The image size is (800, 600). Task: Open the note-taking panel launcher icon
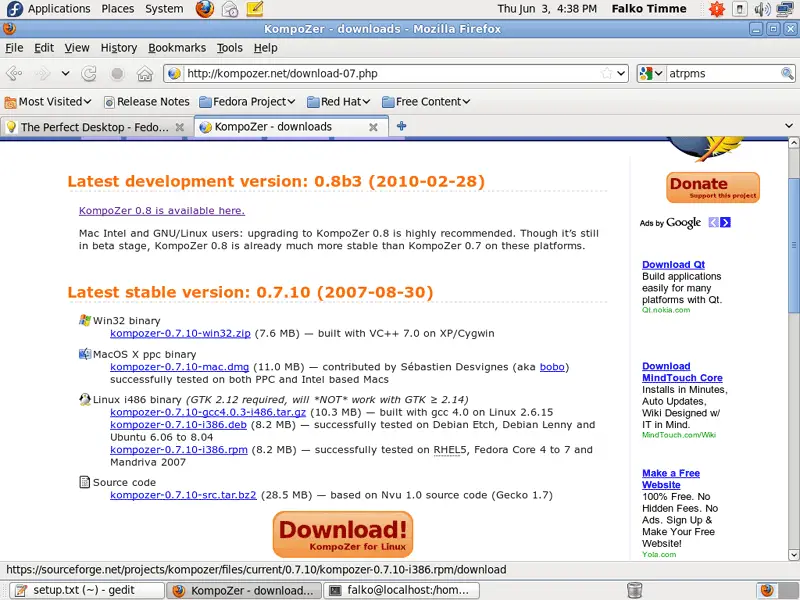tap(254, 9)
